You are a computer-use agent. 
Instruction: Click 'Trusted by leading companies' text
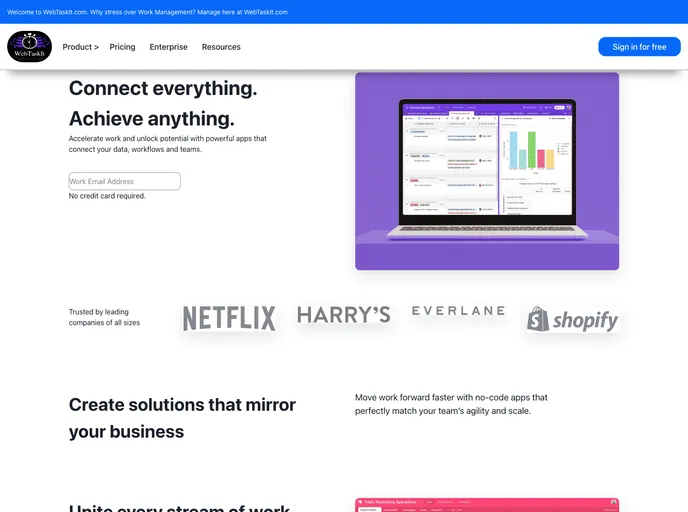pyautogui.click(x=104, y=317)
